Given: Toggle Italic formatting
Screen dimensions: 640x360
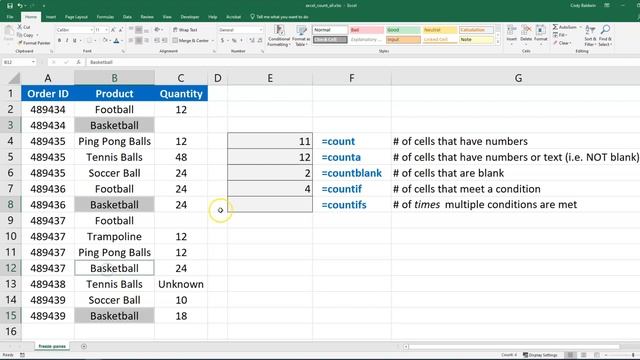Looking at the screenshot, I should click(x=67, y=40).
